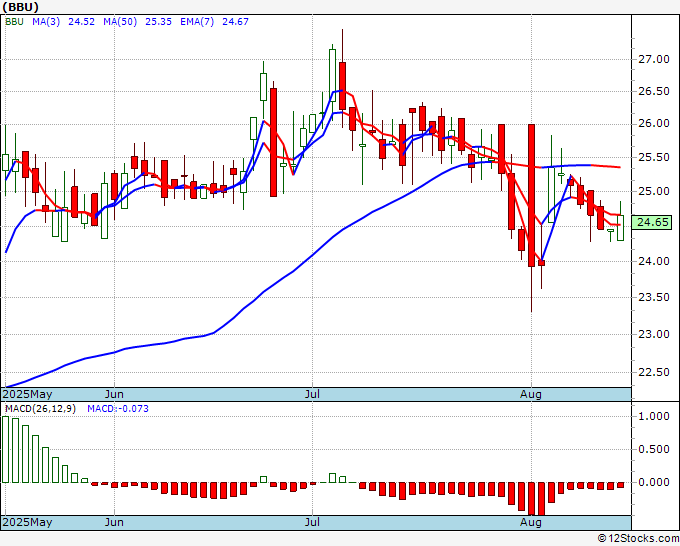Click the MACD(26,12,9) indicator label
Viewport: 680px width, 546px height.
tap(40, 409)
